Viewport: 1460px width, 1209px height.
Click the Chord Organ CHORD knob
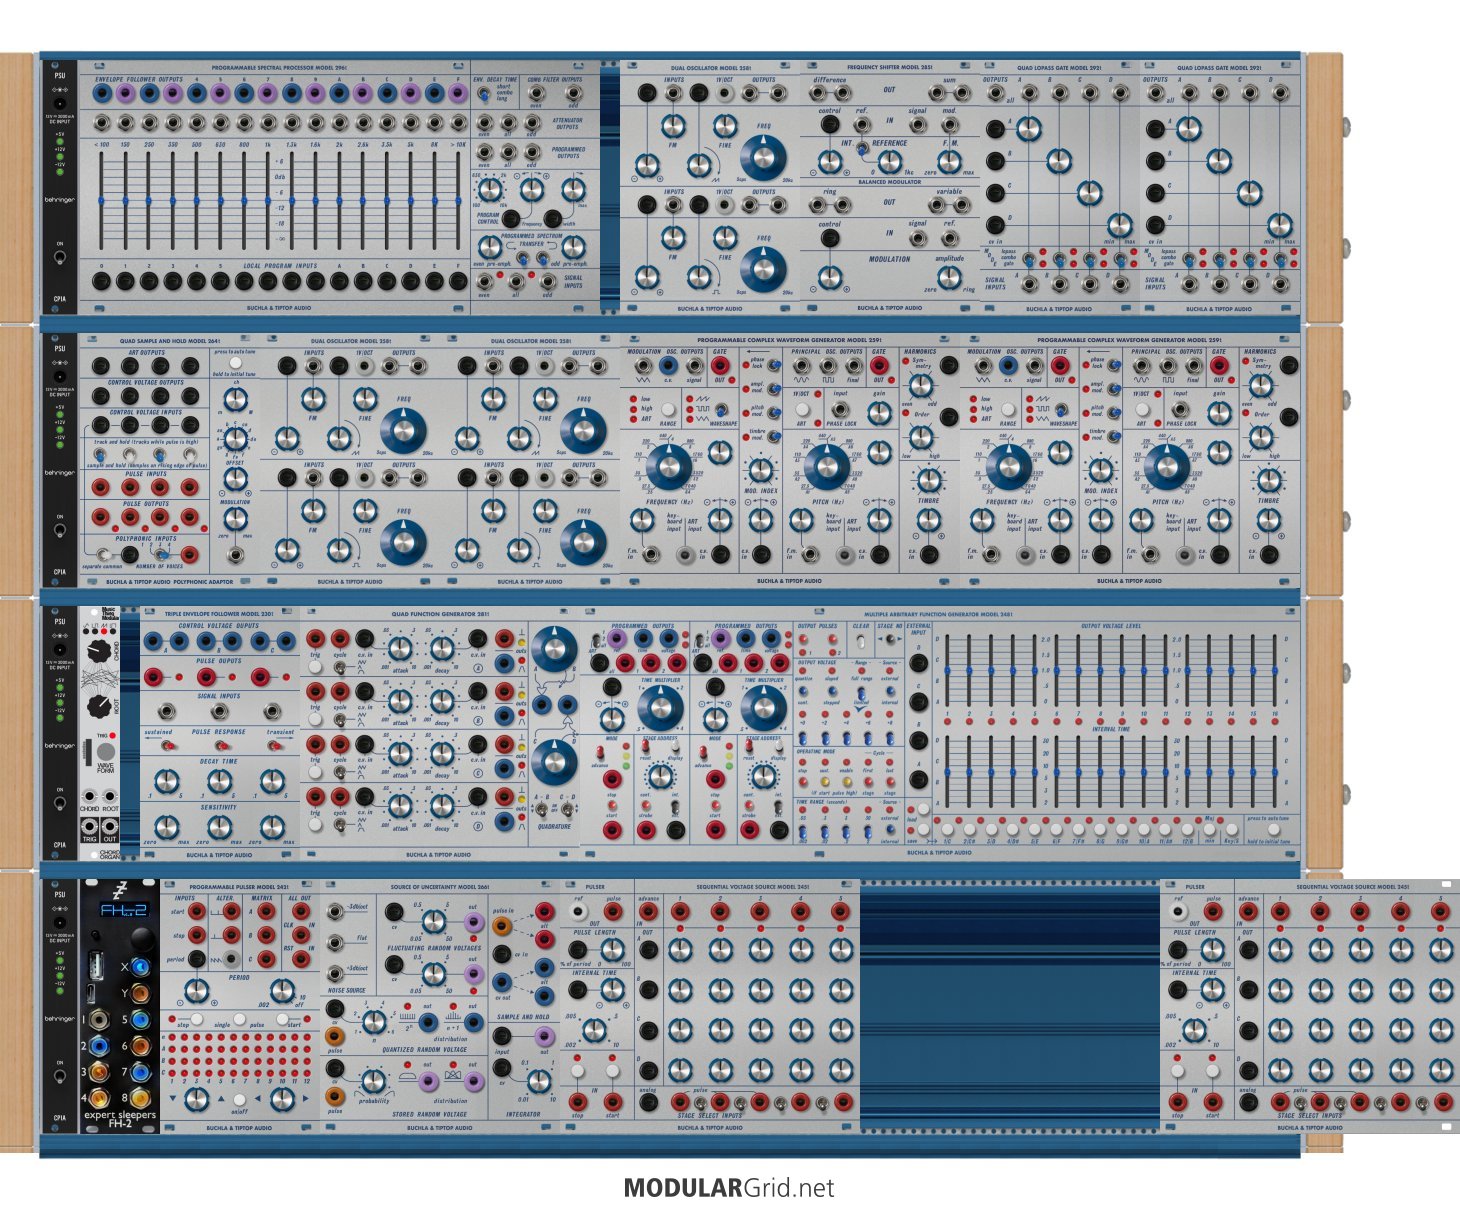pos(98,650)
